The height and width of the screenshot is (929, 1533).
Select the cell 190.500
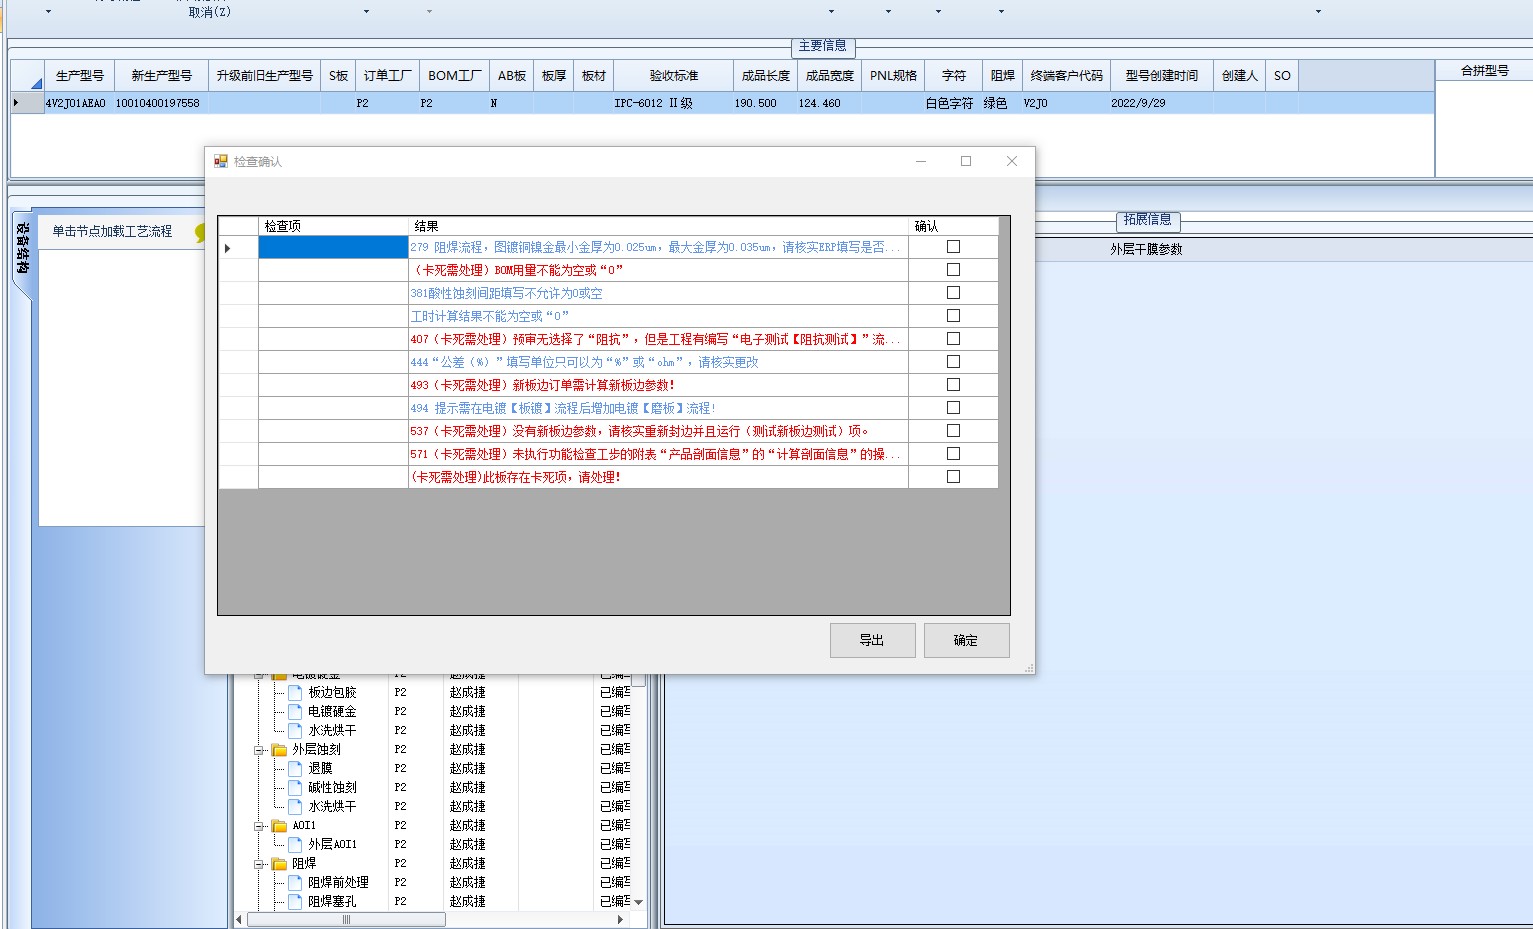pyautogui.click(x=765, y=103)
